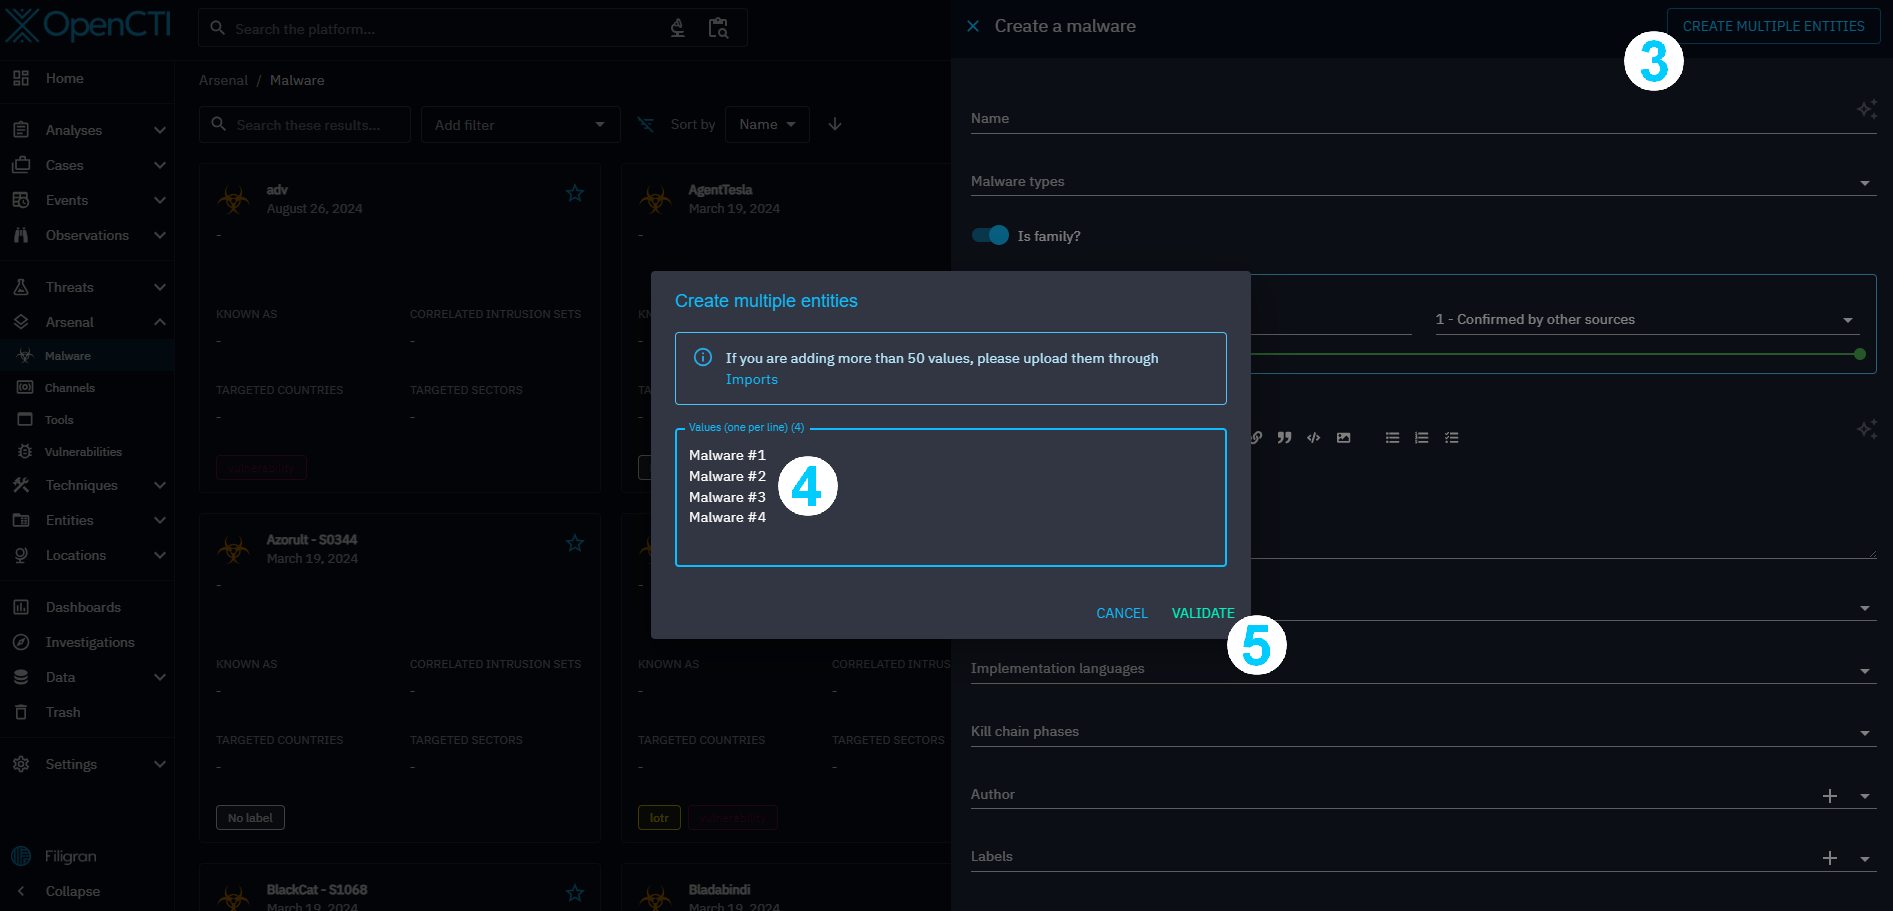This screenshot has height=911, width=1893.
Task: Open the Malware types dropdown
Action: coord(1864,183)
